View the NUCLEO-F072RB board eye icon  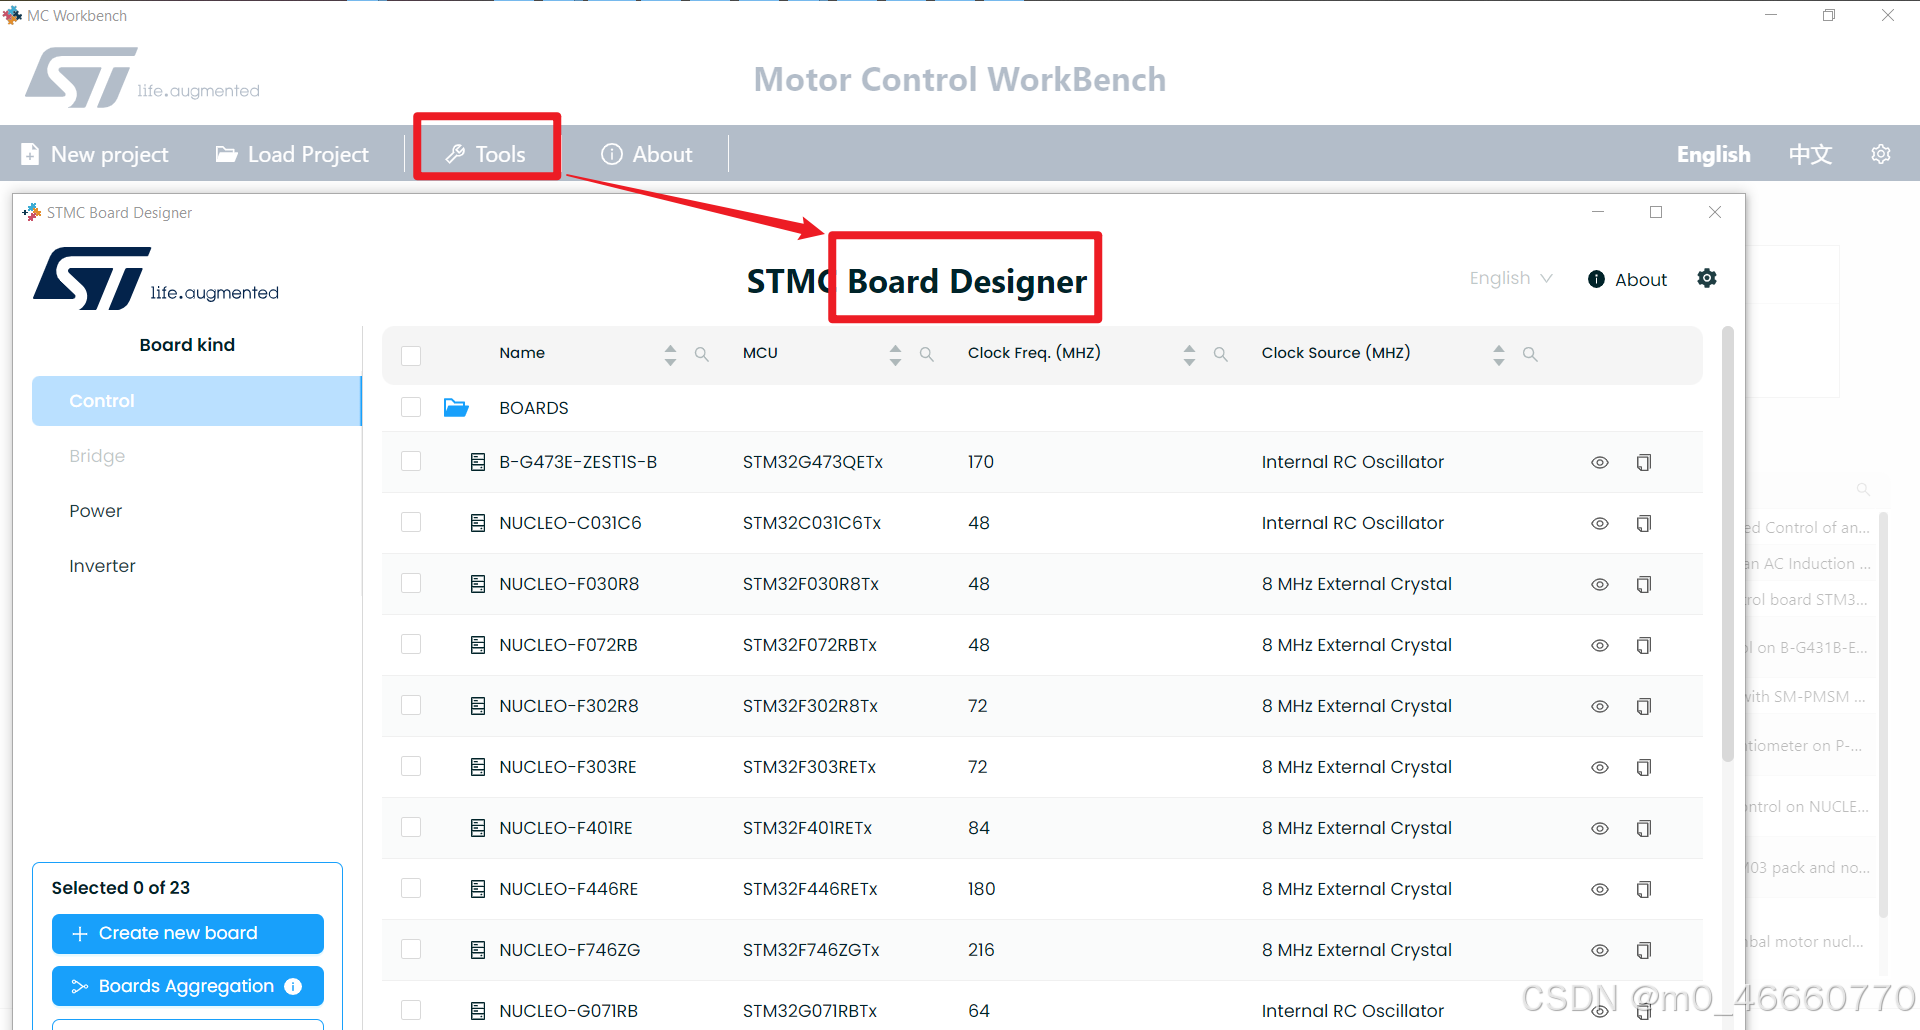tap(1600, 645)
